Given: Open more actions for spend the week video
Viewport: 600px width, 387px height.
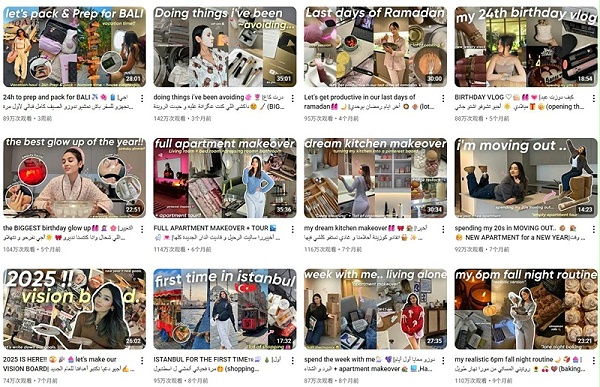Looking at the screenshot, I should pyautogui.click(x=443, y=361).
